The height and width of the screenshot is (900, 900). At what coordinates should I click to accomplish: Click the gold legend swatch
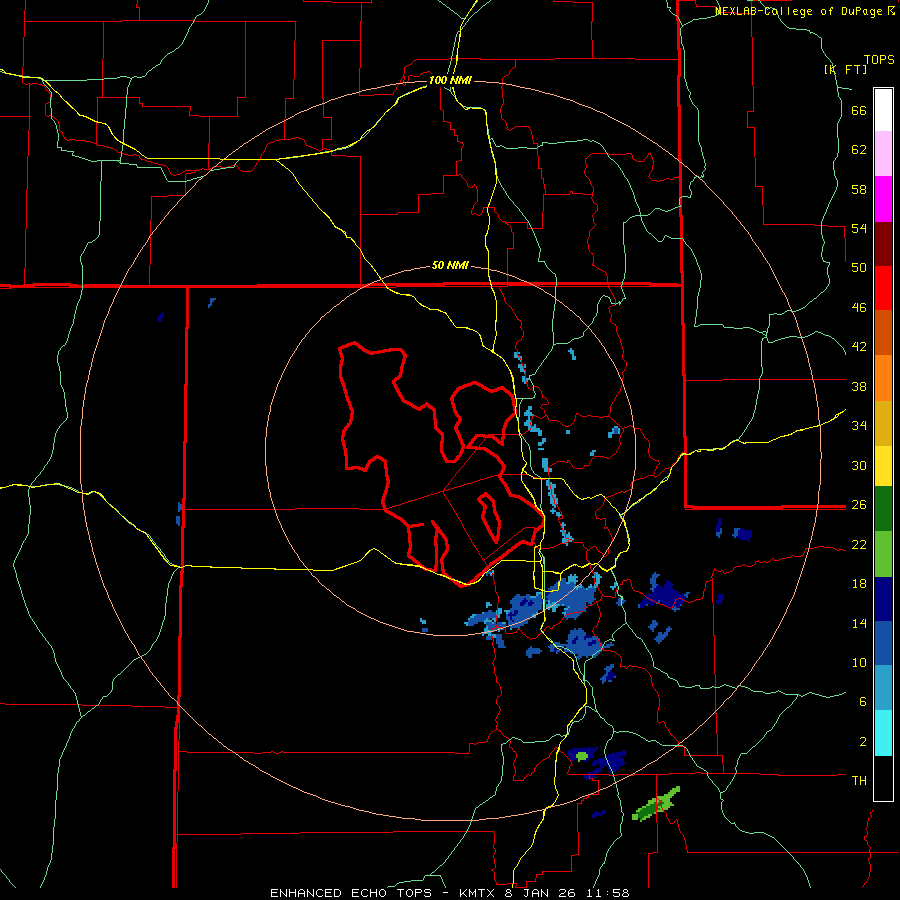[x=883, y=423]
